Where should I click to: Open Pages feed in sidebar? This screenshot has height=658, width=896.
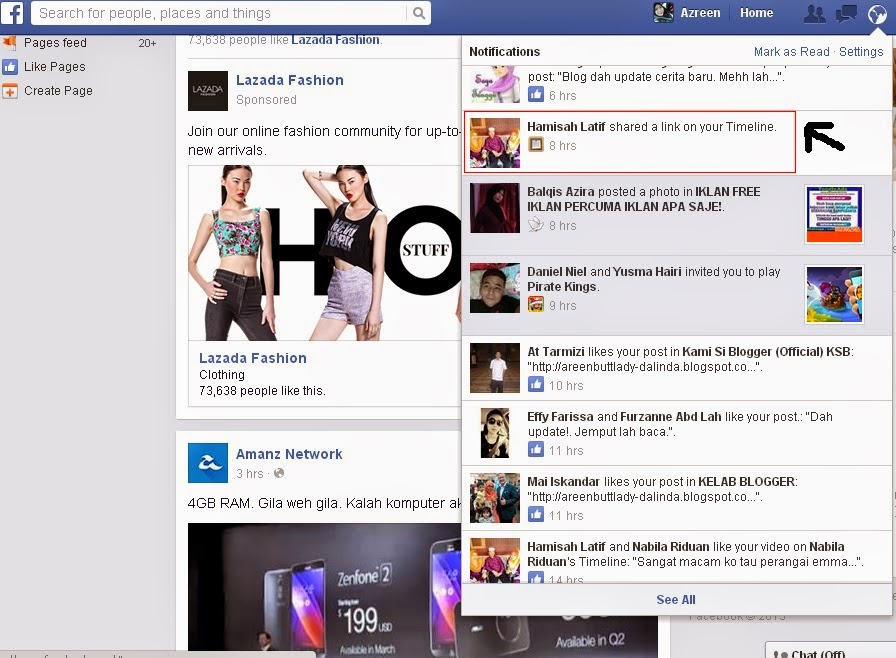(x=55, y=43)
